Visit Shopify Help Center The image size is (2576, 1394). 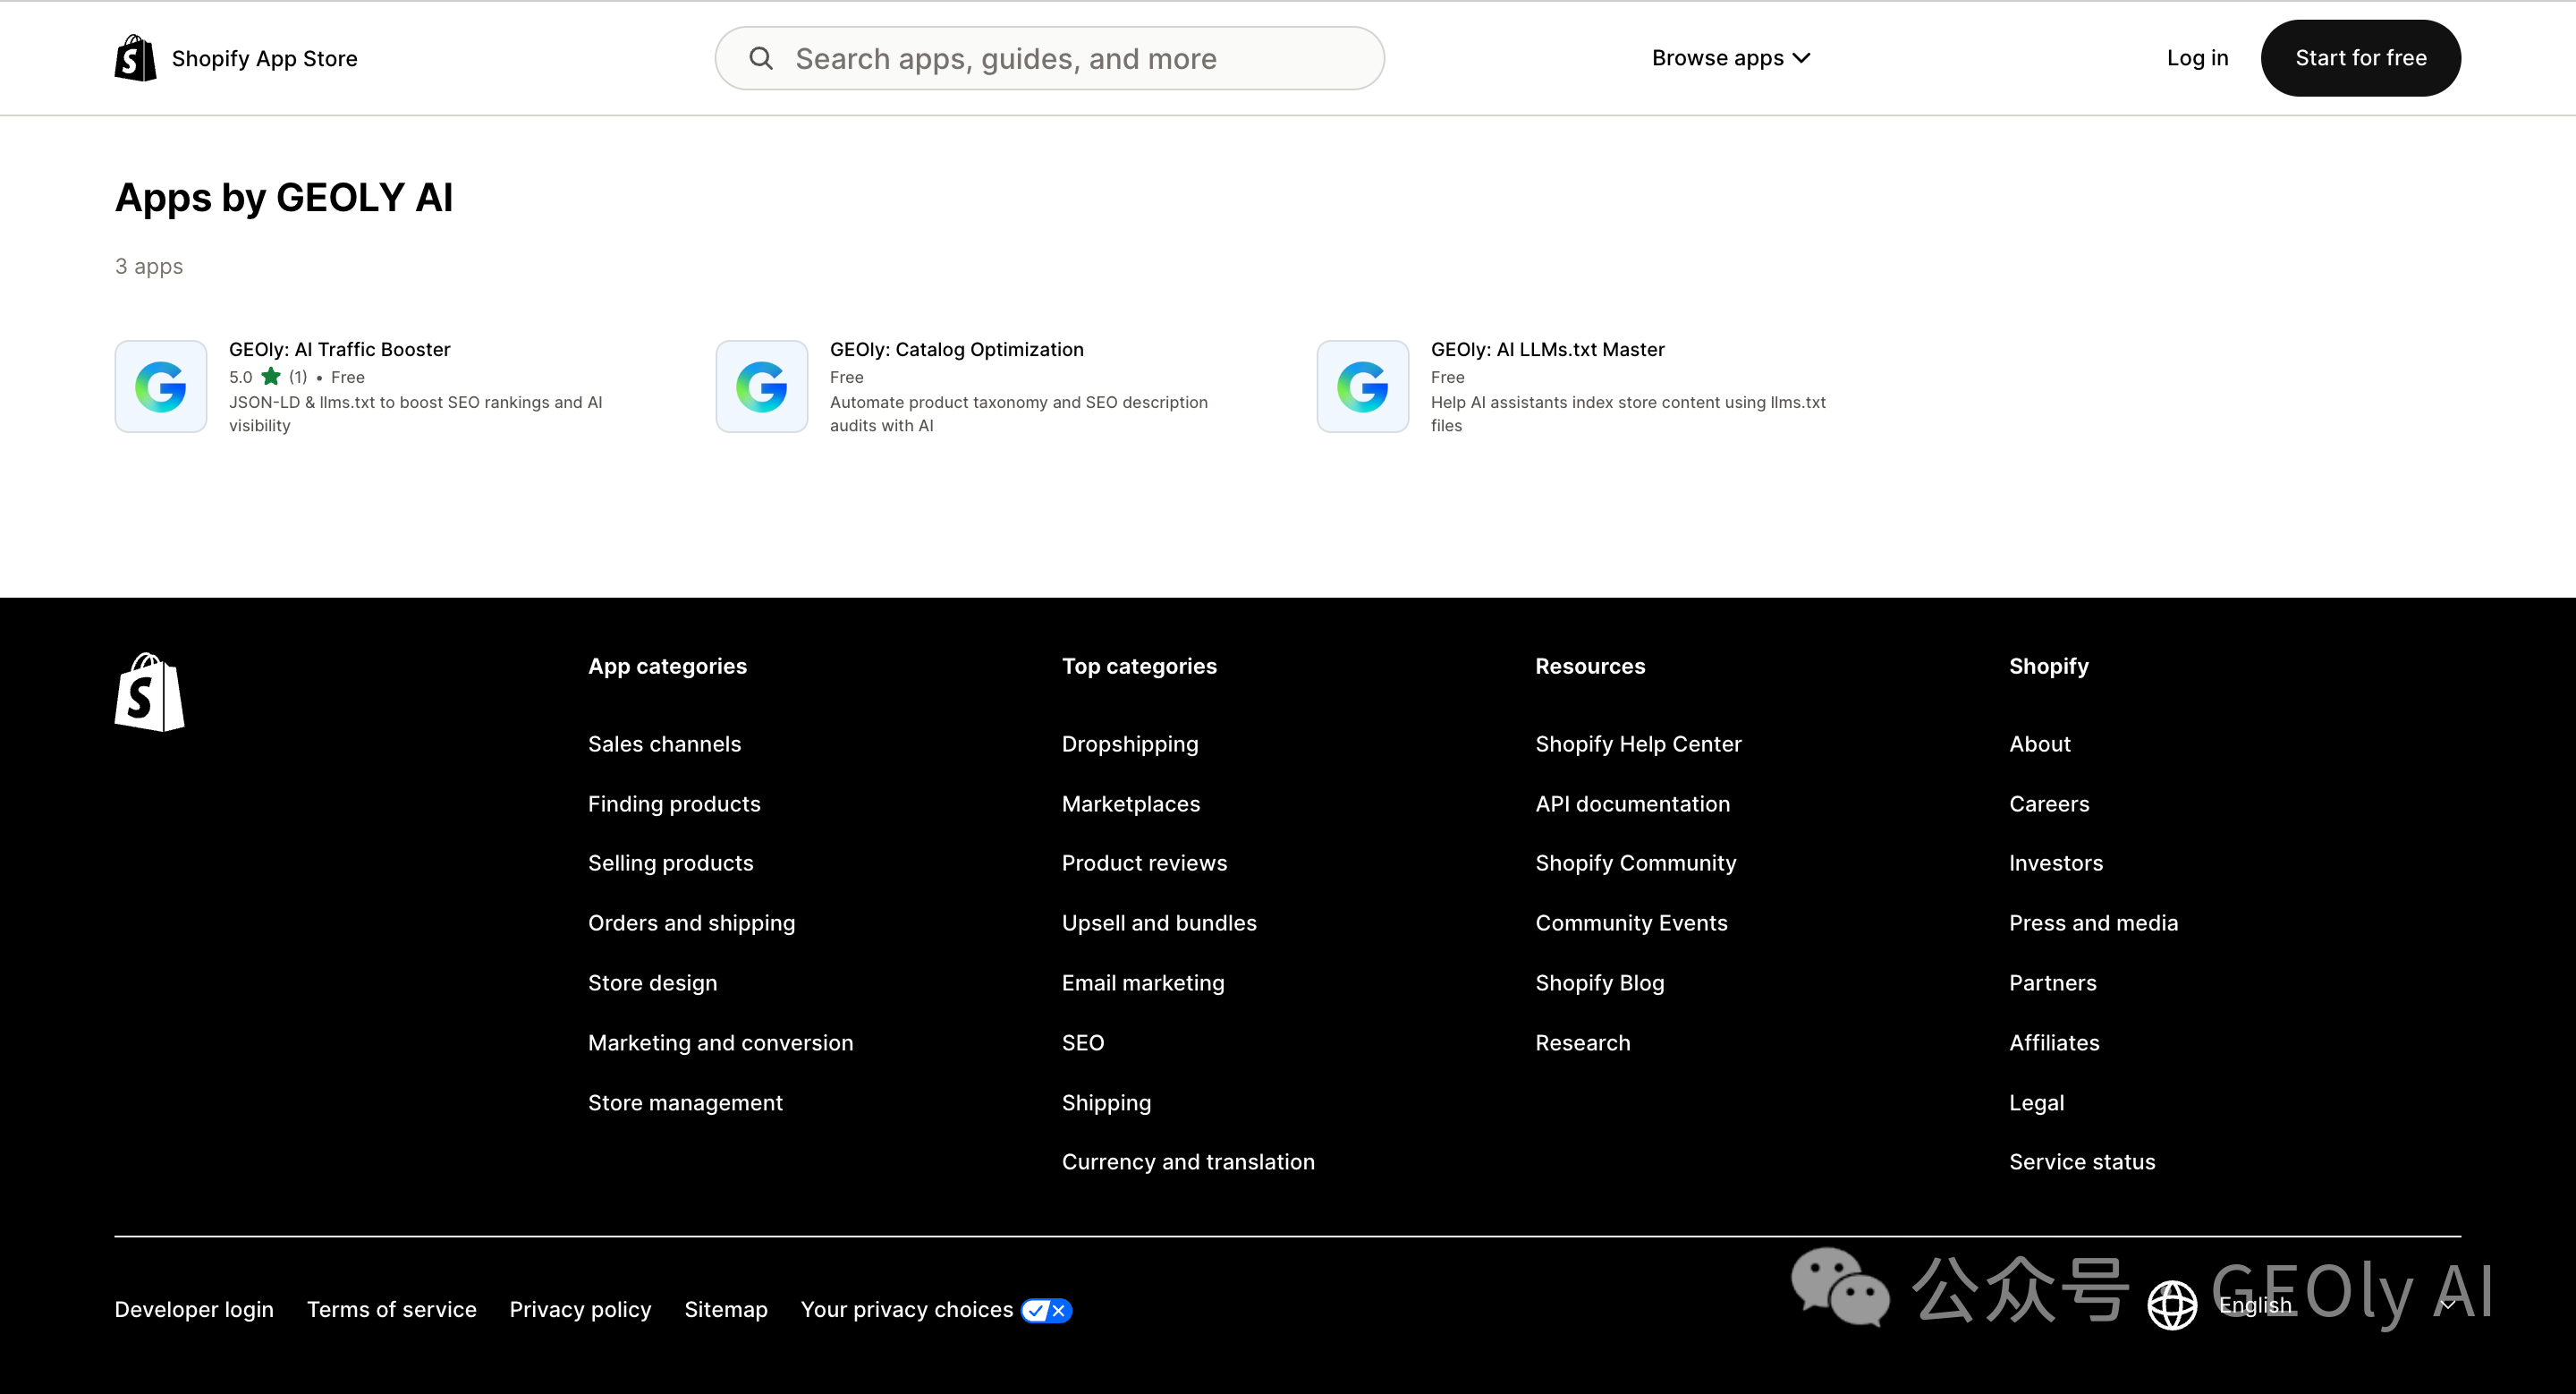coord(1639,744)
